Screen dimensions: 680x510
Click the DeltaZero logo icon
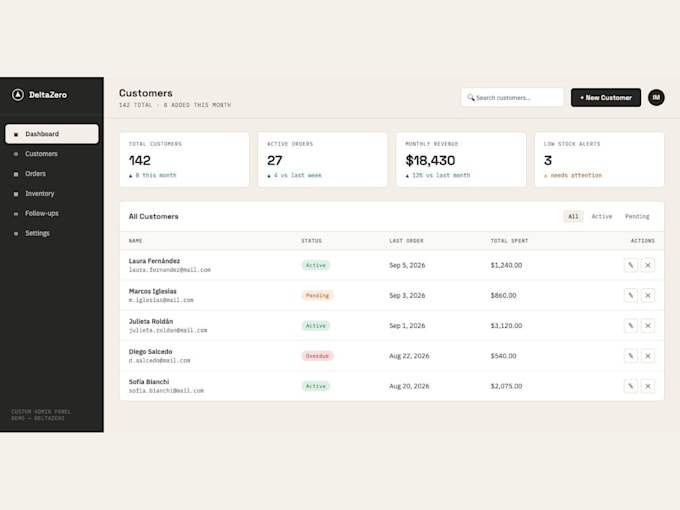18,95
